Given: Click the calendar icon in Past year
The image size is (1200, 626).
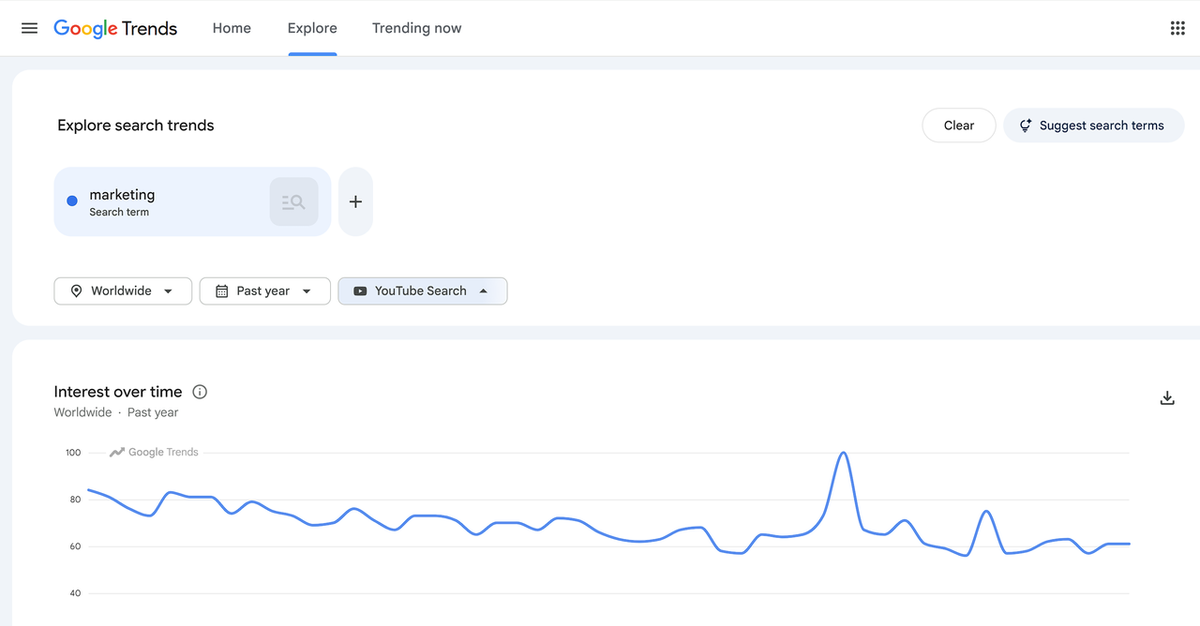Looking at the screenshot, I should [221, 291].
